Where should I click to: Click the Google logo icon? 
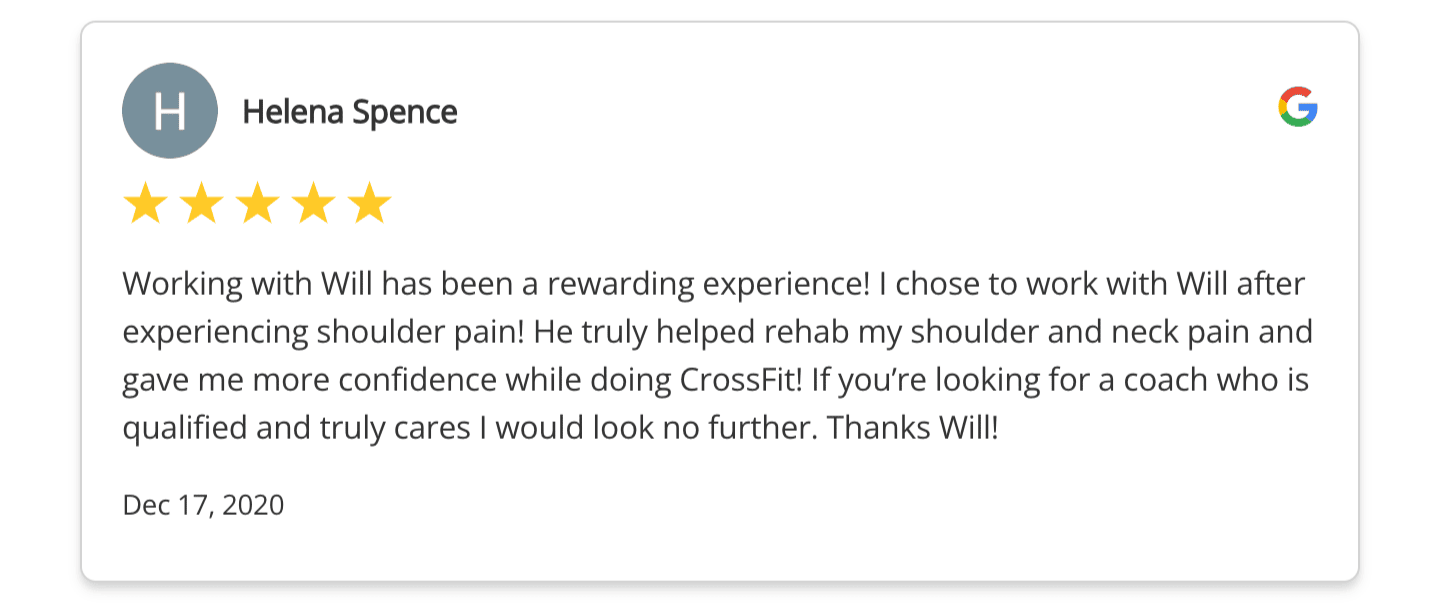pos(1297,107)
